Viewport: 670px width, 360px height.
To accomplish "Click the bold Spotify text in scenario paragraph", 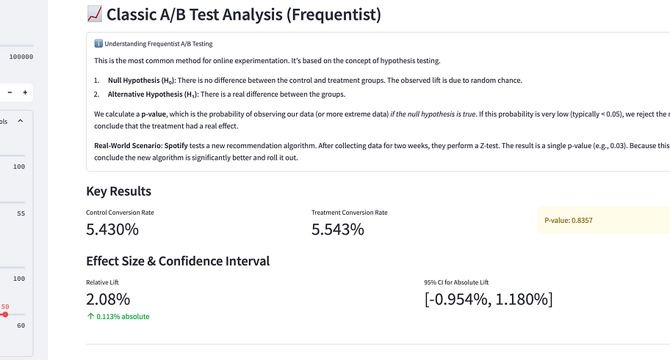I will pos(176,146).
